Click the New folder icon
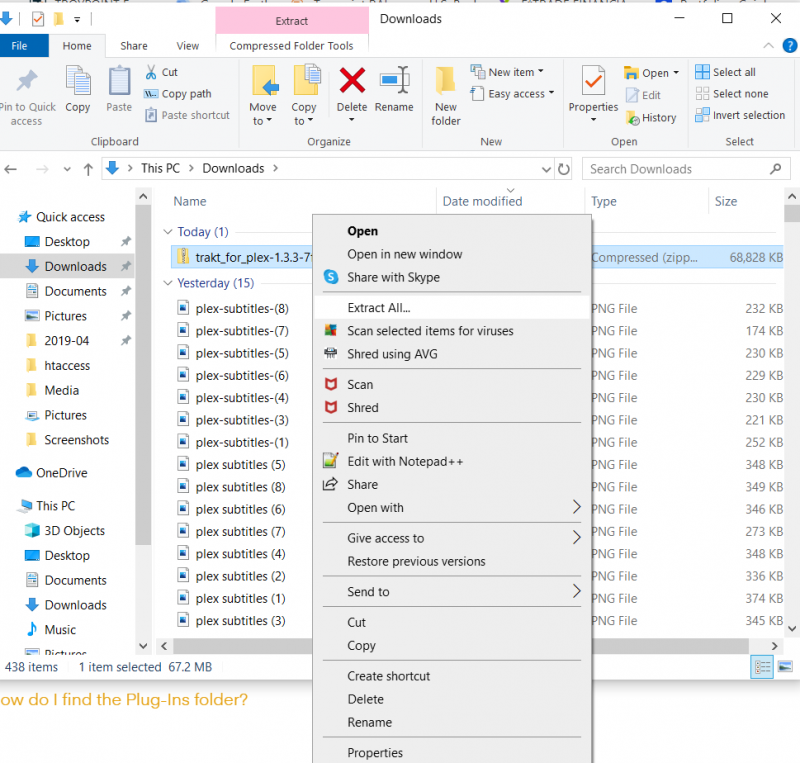The image size is (800, 763). 446,82
